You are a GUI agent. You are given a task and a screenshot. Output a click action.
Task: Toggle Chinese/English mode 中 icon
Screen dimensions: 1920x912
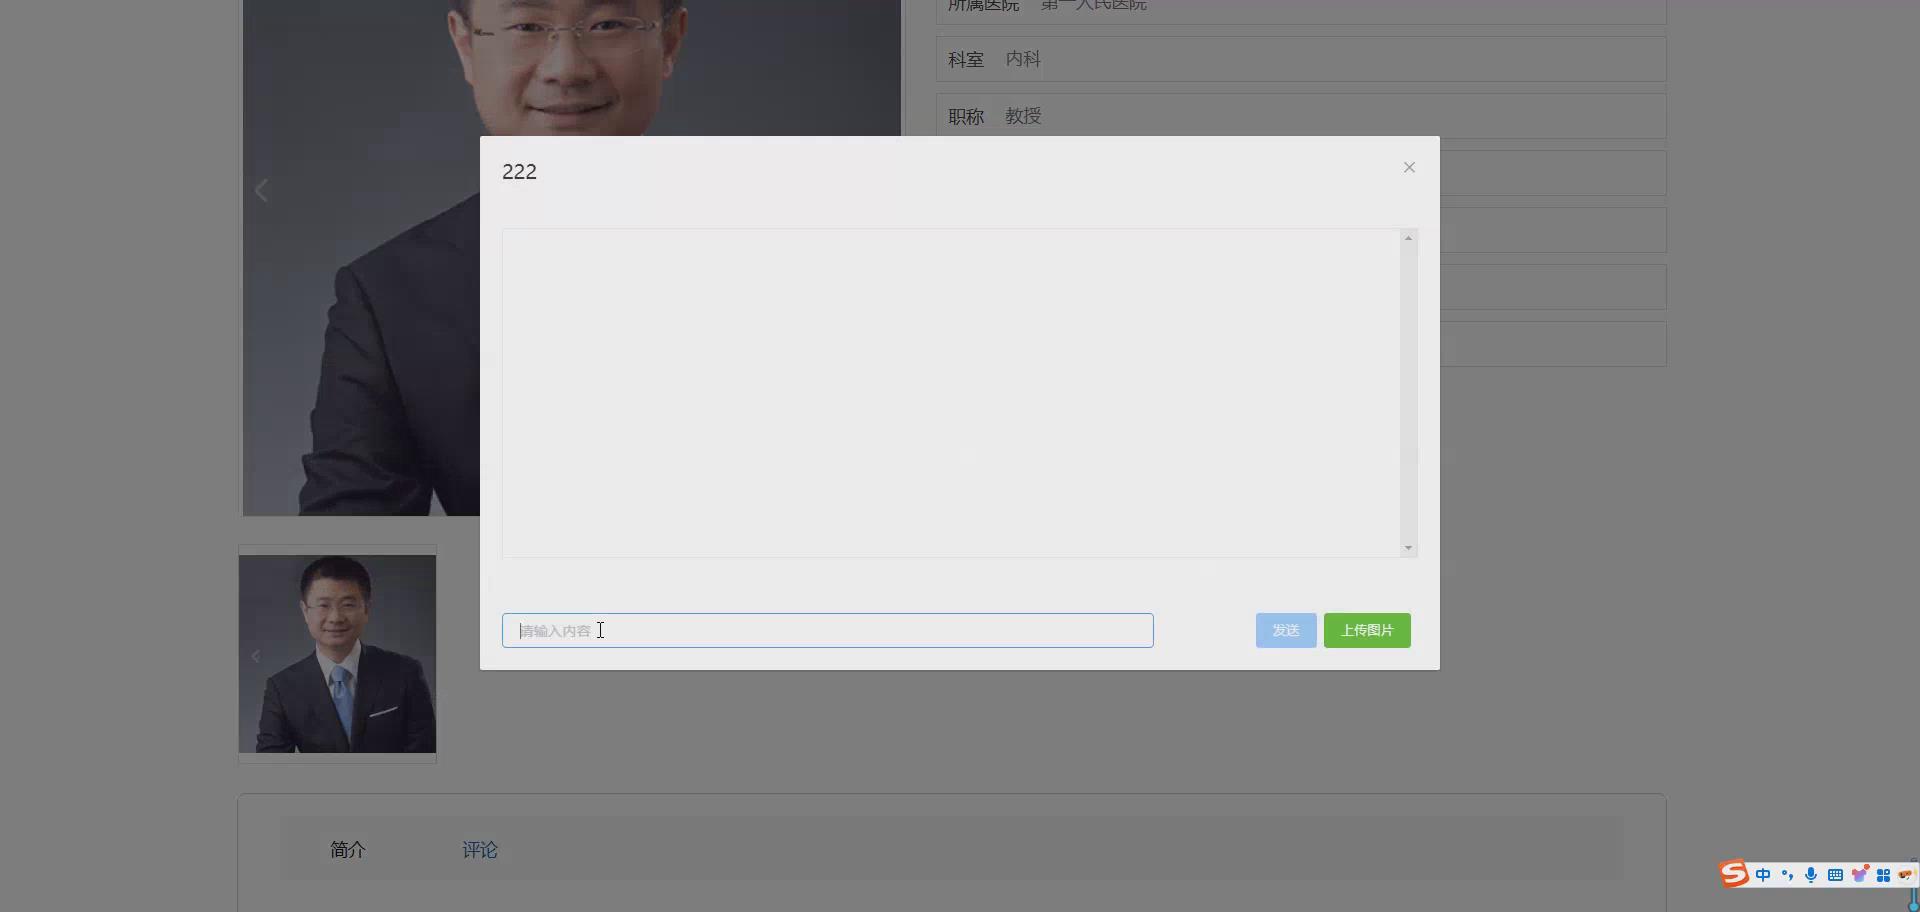click(x=1763, y=875)
